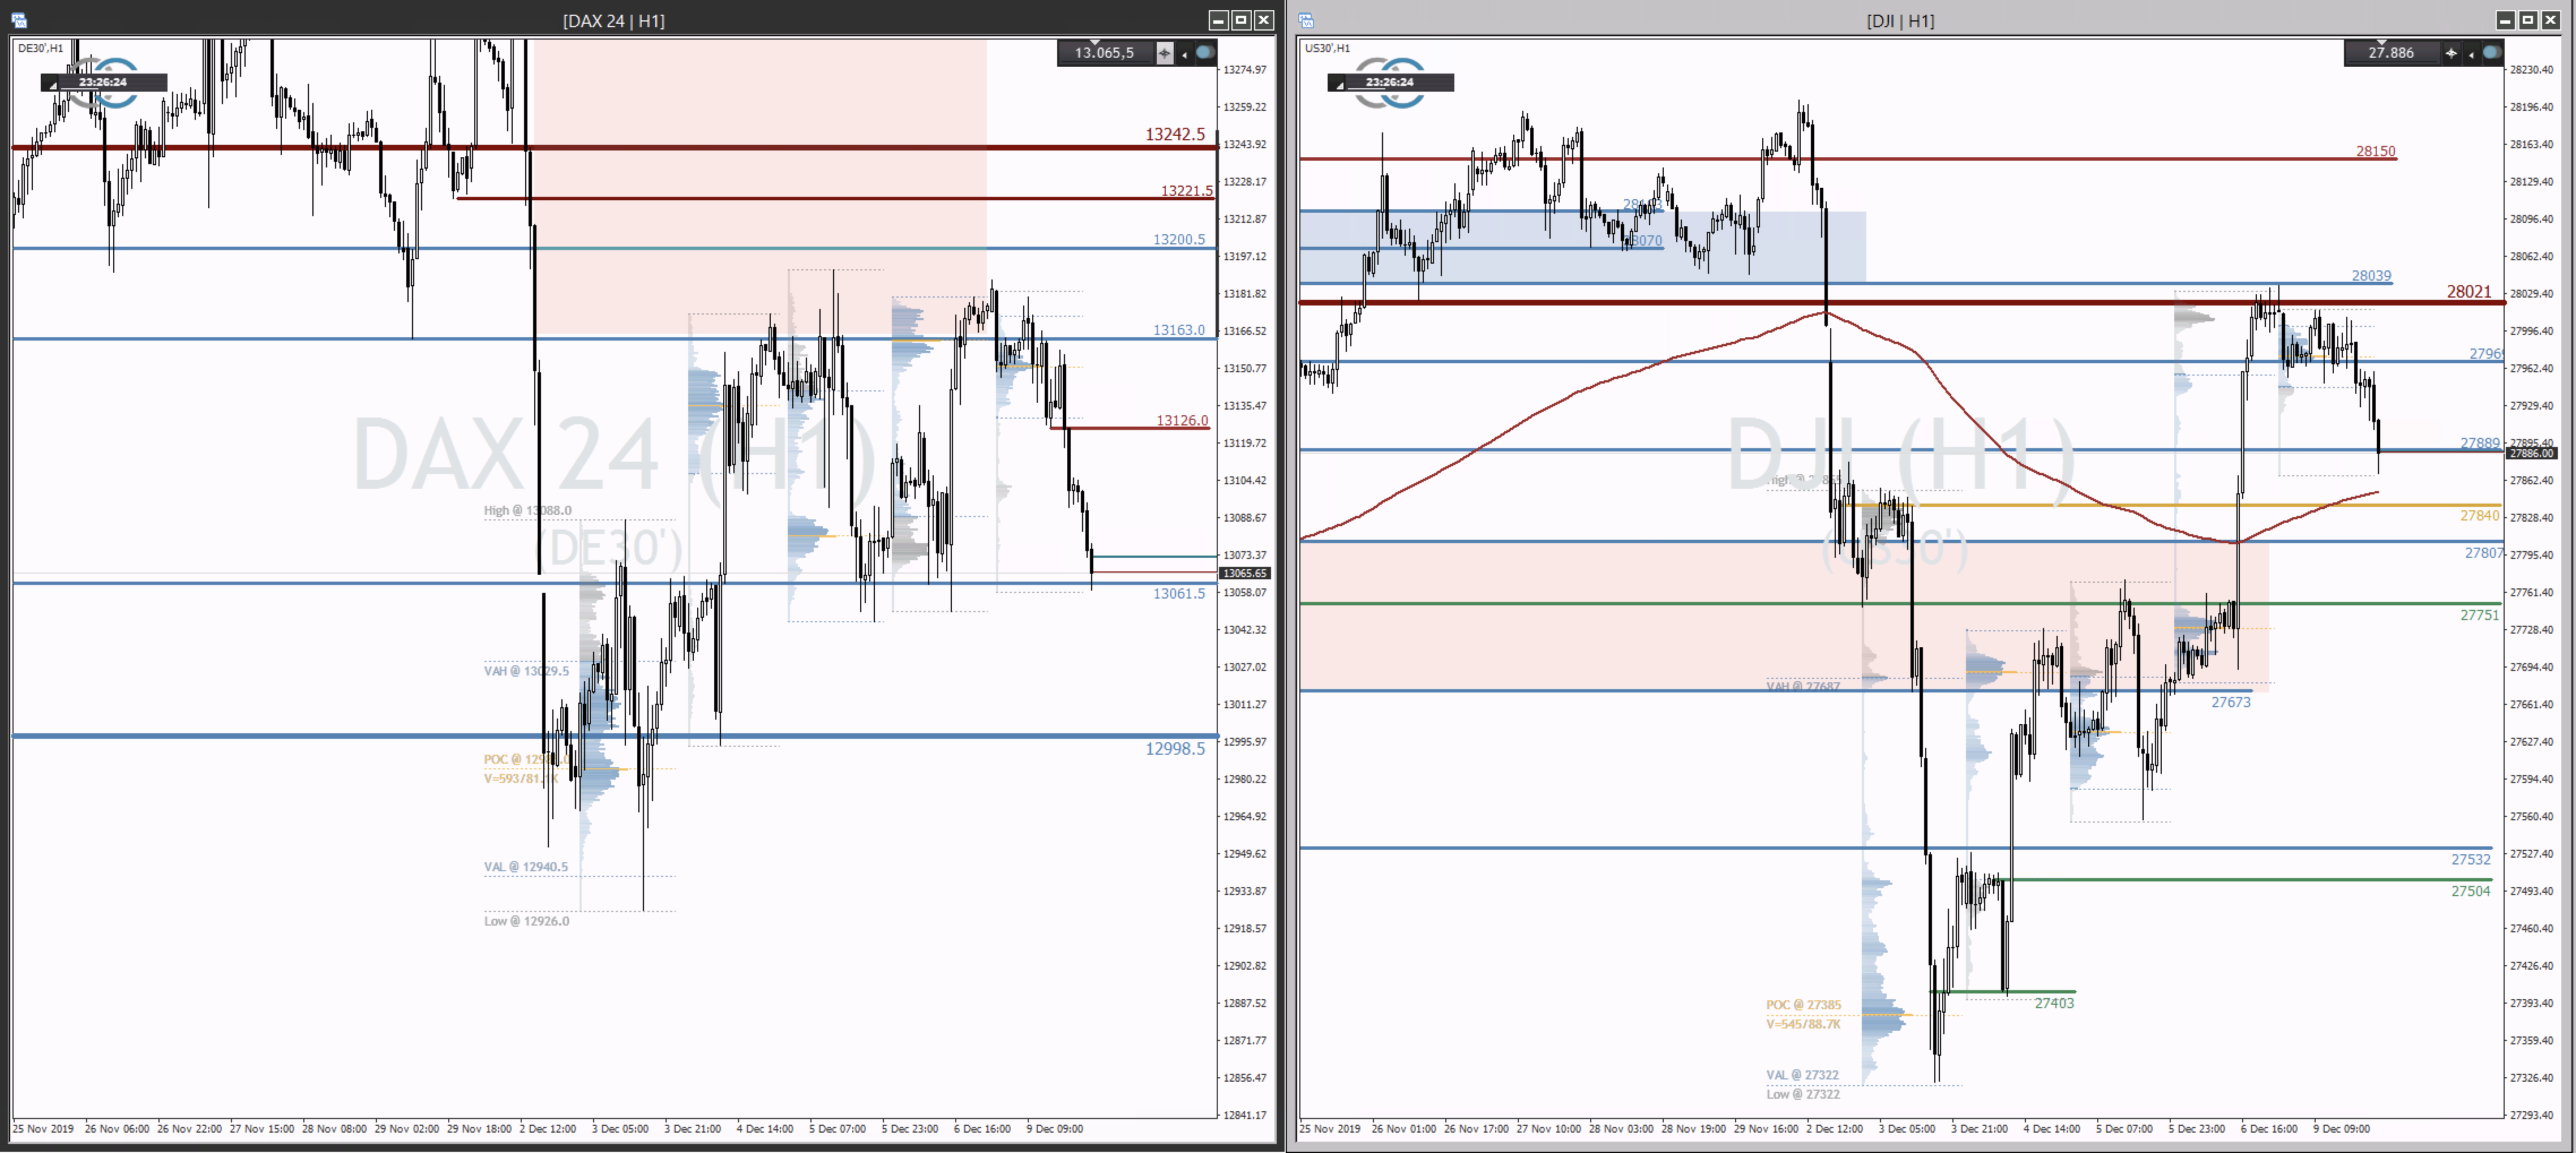This screenshot has width=2576, height=1153.
Task: Select the 28021 dark red level label
Action: click(2469, 291)
